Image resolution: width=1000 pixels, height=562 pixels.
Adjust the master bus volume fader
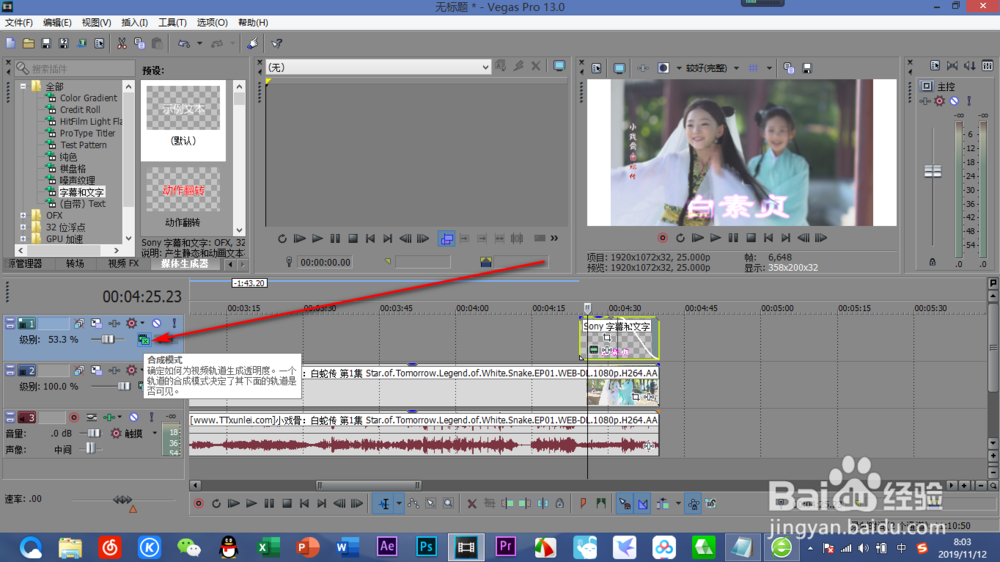pyautogui.click(x=932, y=171)
